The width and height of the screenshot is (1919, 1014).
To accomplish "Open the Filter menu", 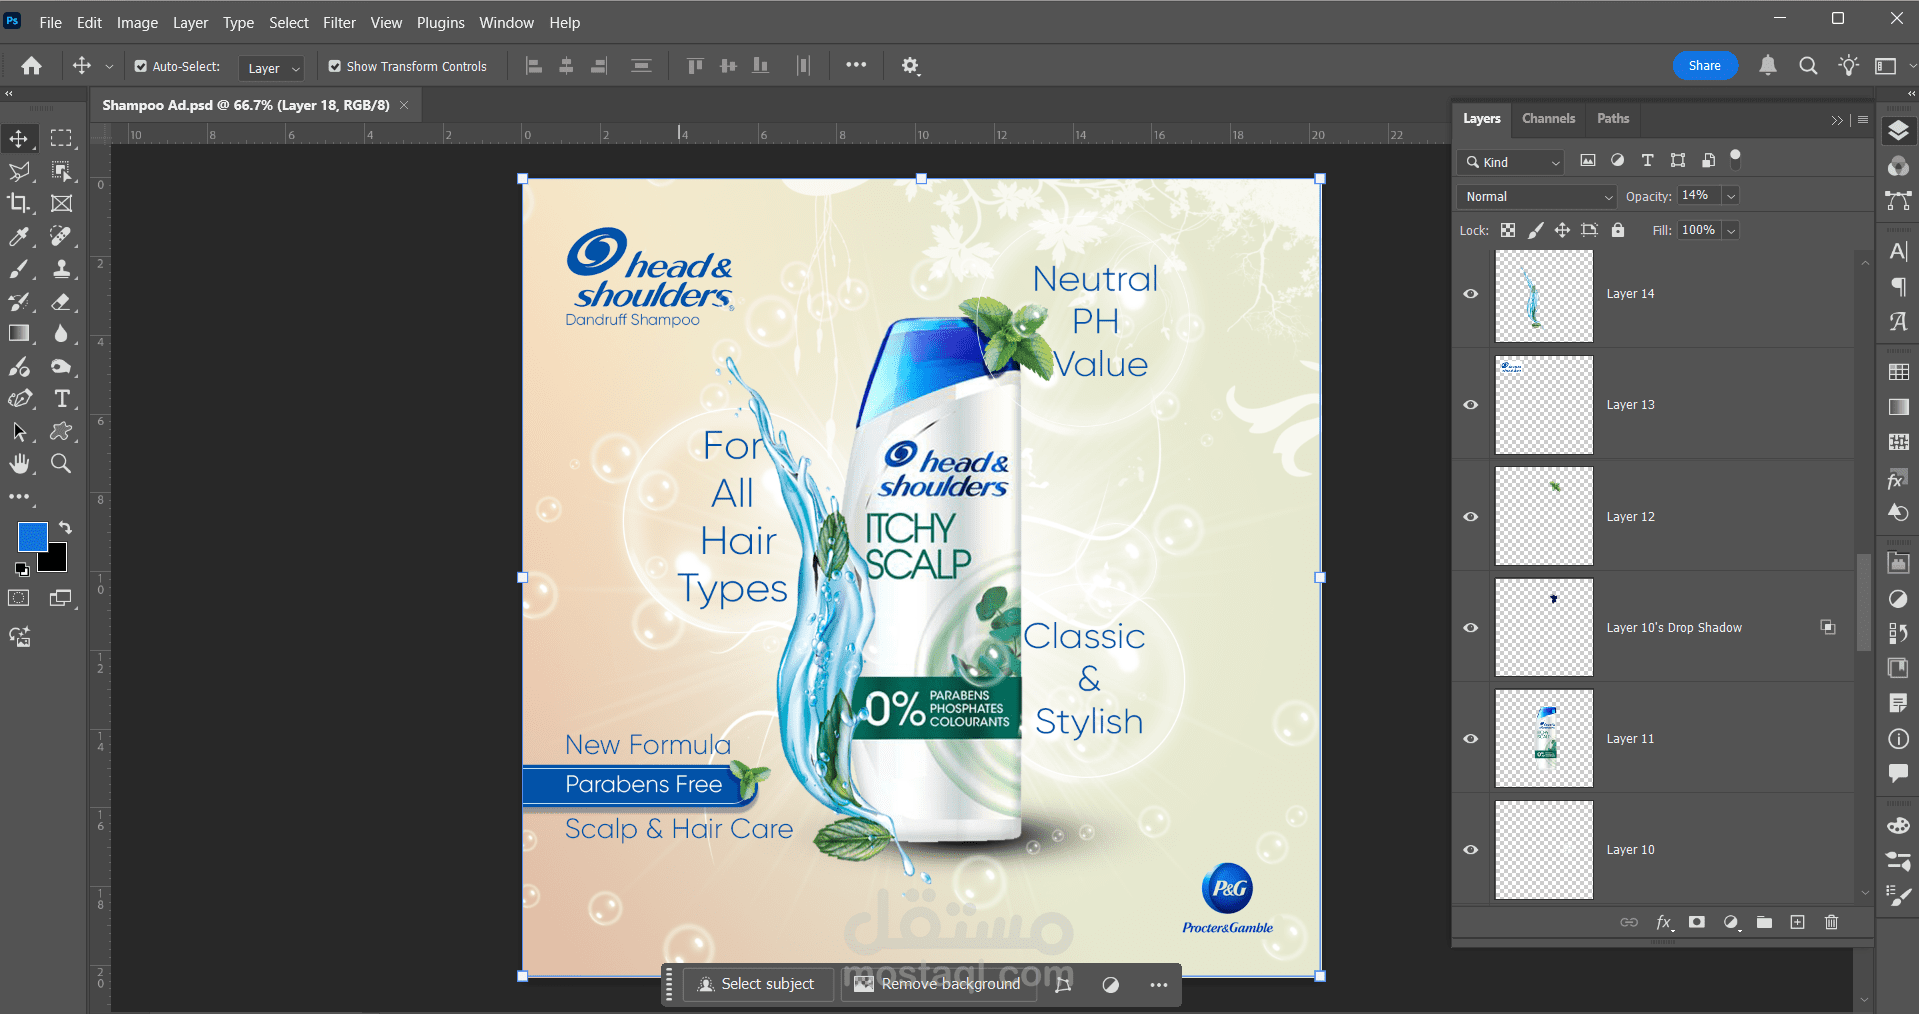I will coord(339,22).
